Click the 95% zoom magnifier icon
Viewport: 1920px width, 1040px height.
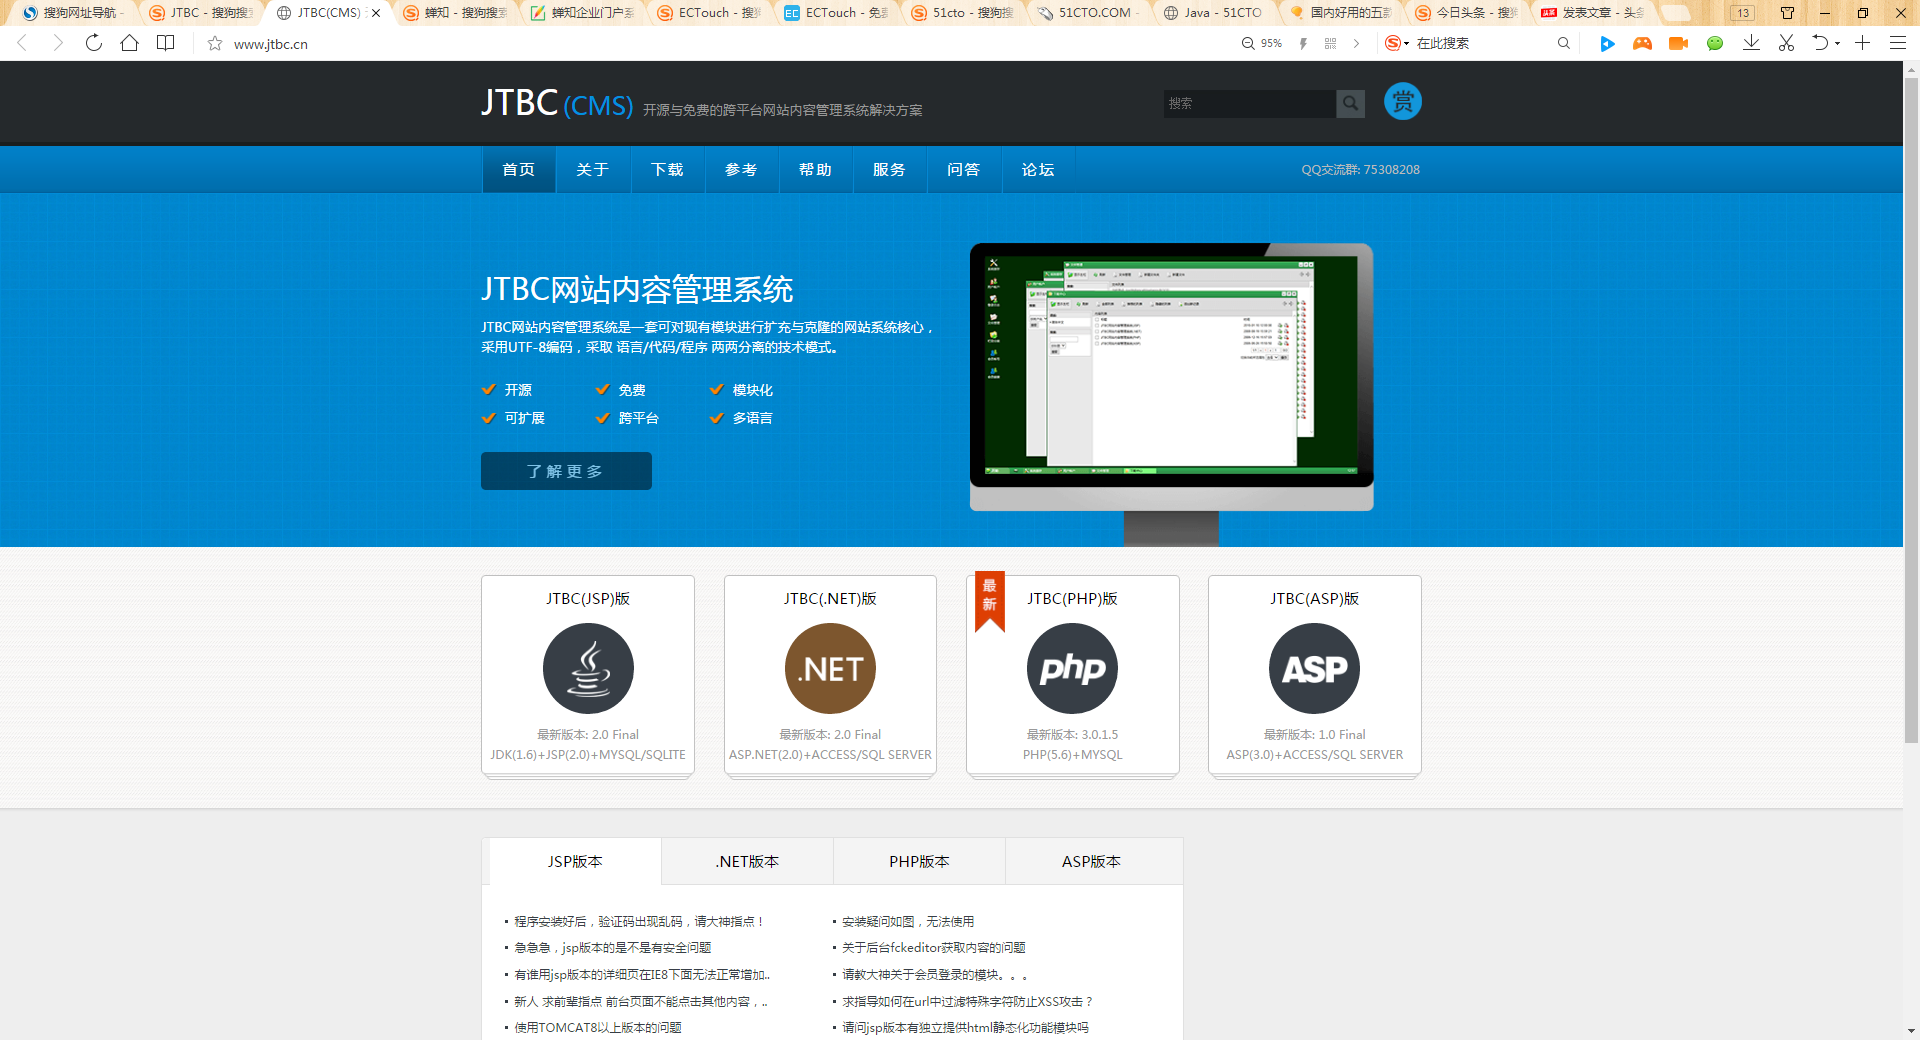pos(1248,43)
